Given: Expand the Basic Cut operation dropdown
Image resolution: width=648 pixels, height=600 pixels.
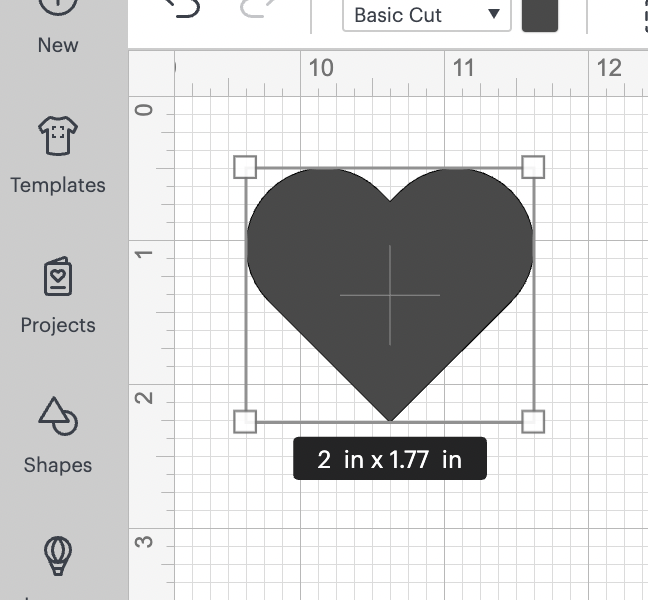Looking at the screenshot, I should [426, 15].
